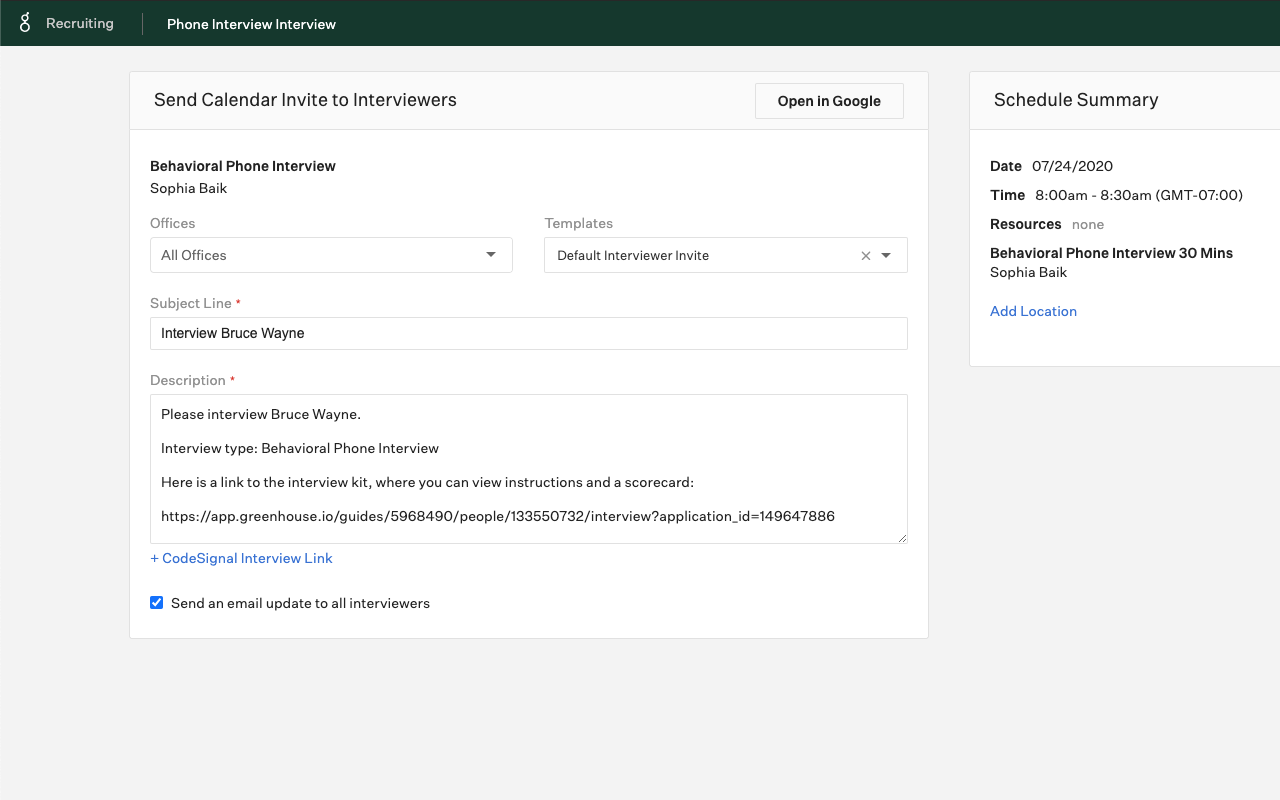
Task: Uncheck the email update to interviewers checkbox
Action: pyautogui.click(x=156, y=603)
